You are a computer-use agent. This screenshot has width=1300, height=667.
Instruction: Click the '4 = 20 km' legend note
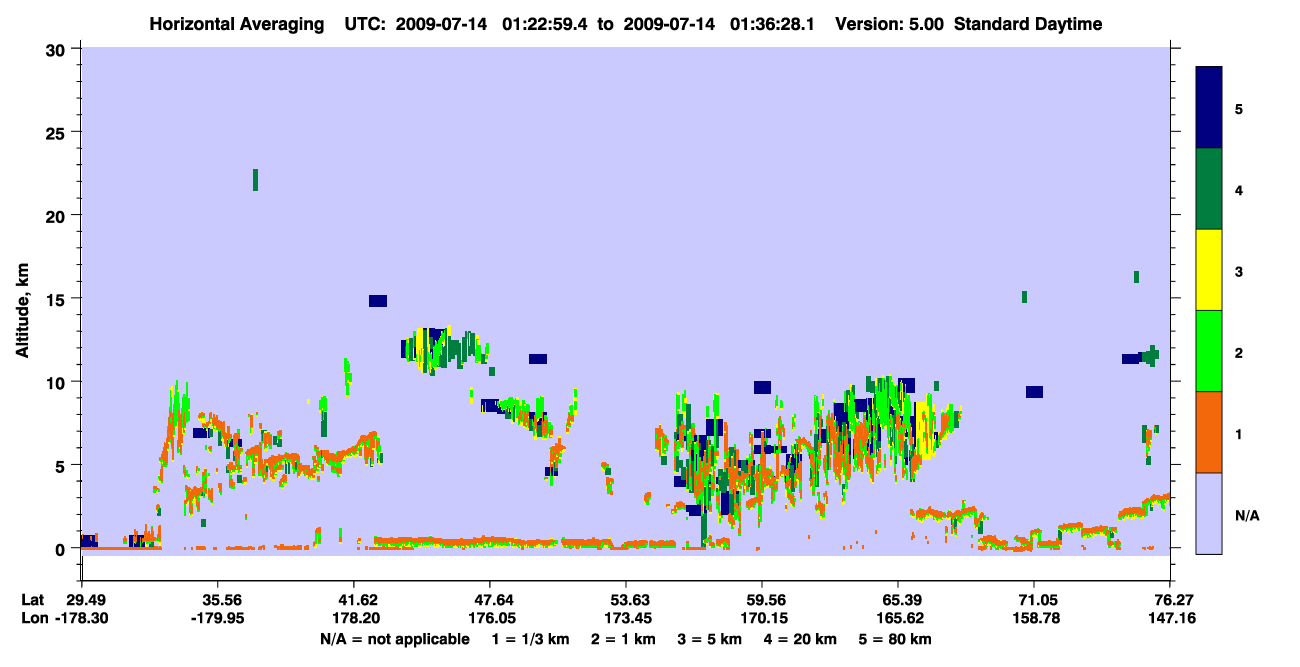pos(800,639)
